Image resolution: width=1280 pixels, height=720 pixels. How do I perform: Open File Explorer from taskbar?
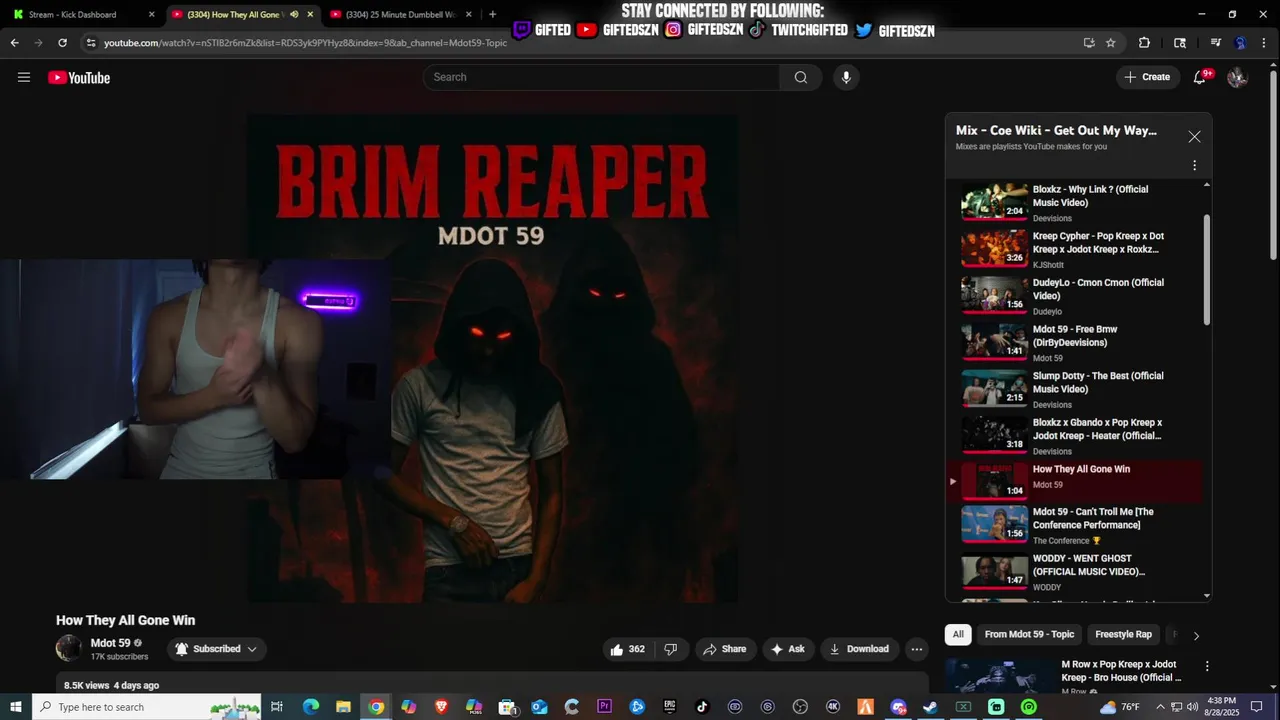(x=343, y=707)
